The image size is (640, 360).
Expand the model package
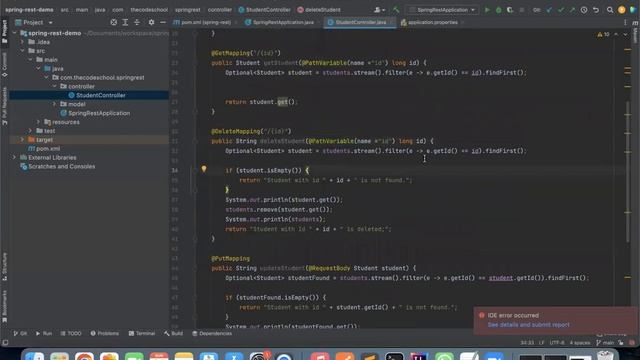click(55, 104)
